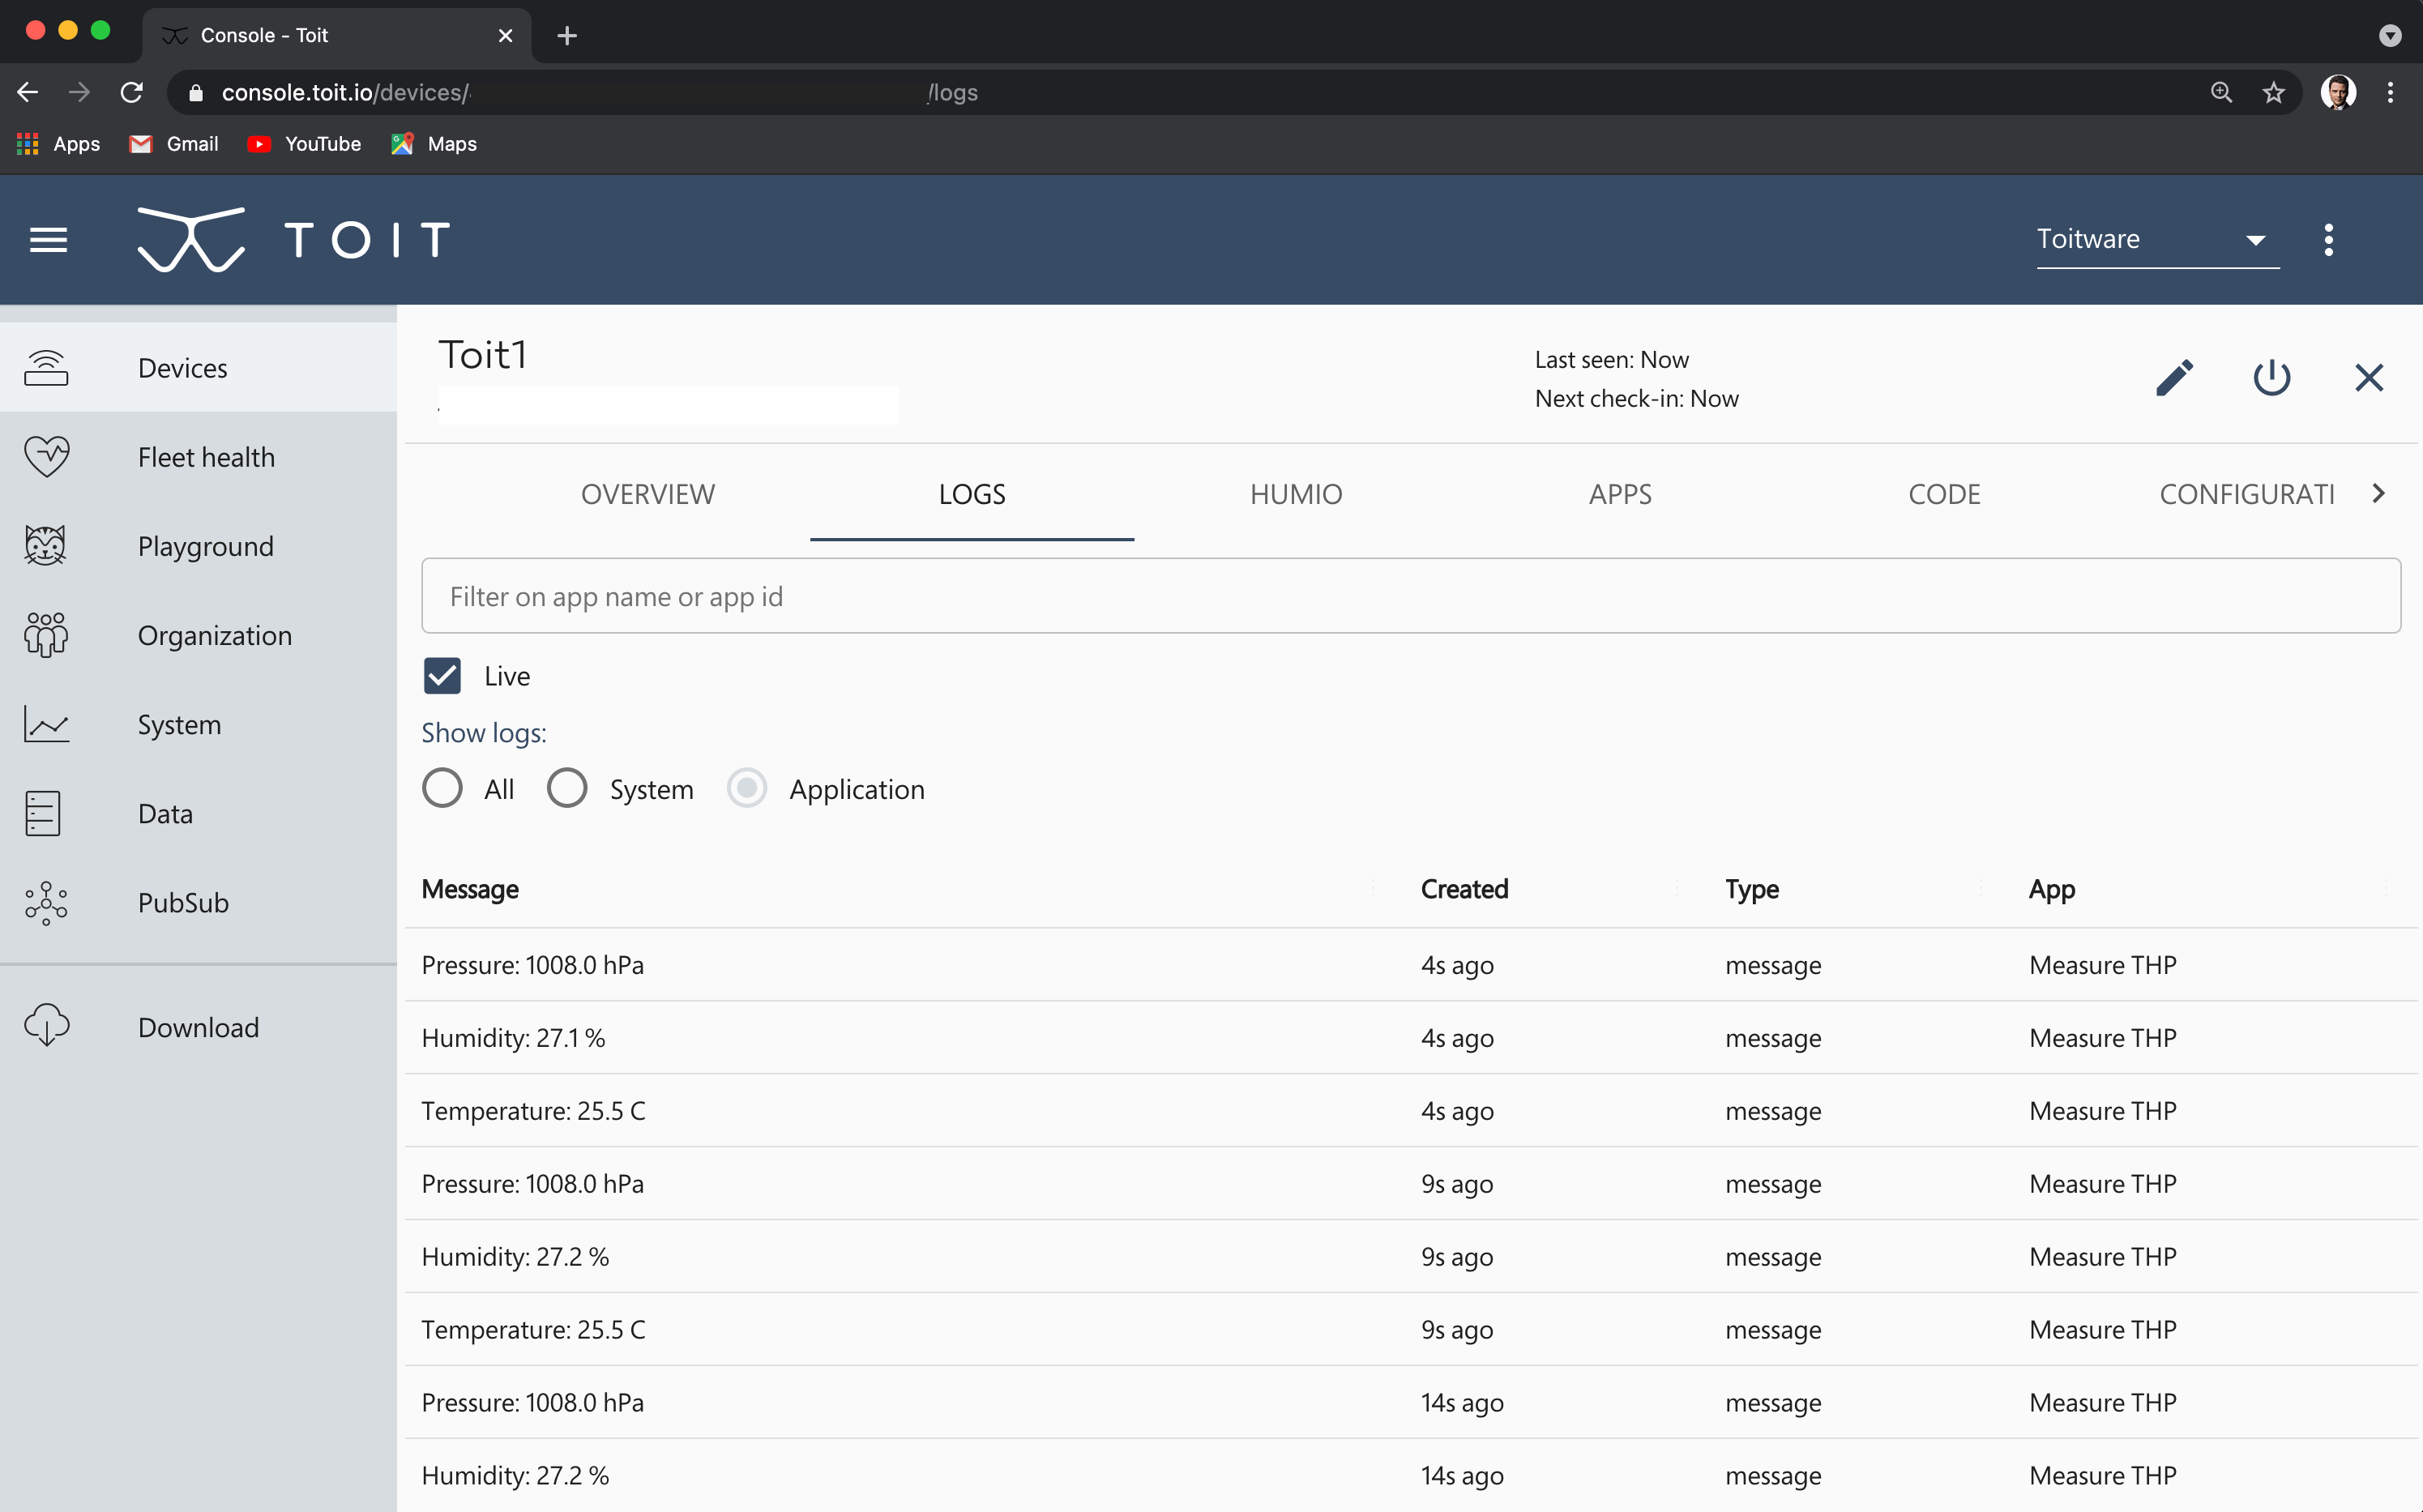This screenshot has height=1512, width=2423.
Task: Open the Maps bookmark
Action: 434,144
